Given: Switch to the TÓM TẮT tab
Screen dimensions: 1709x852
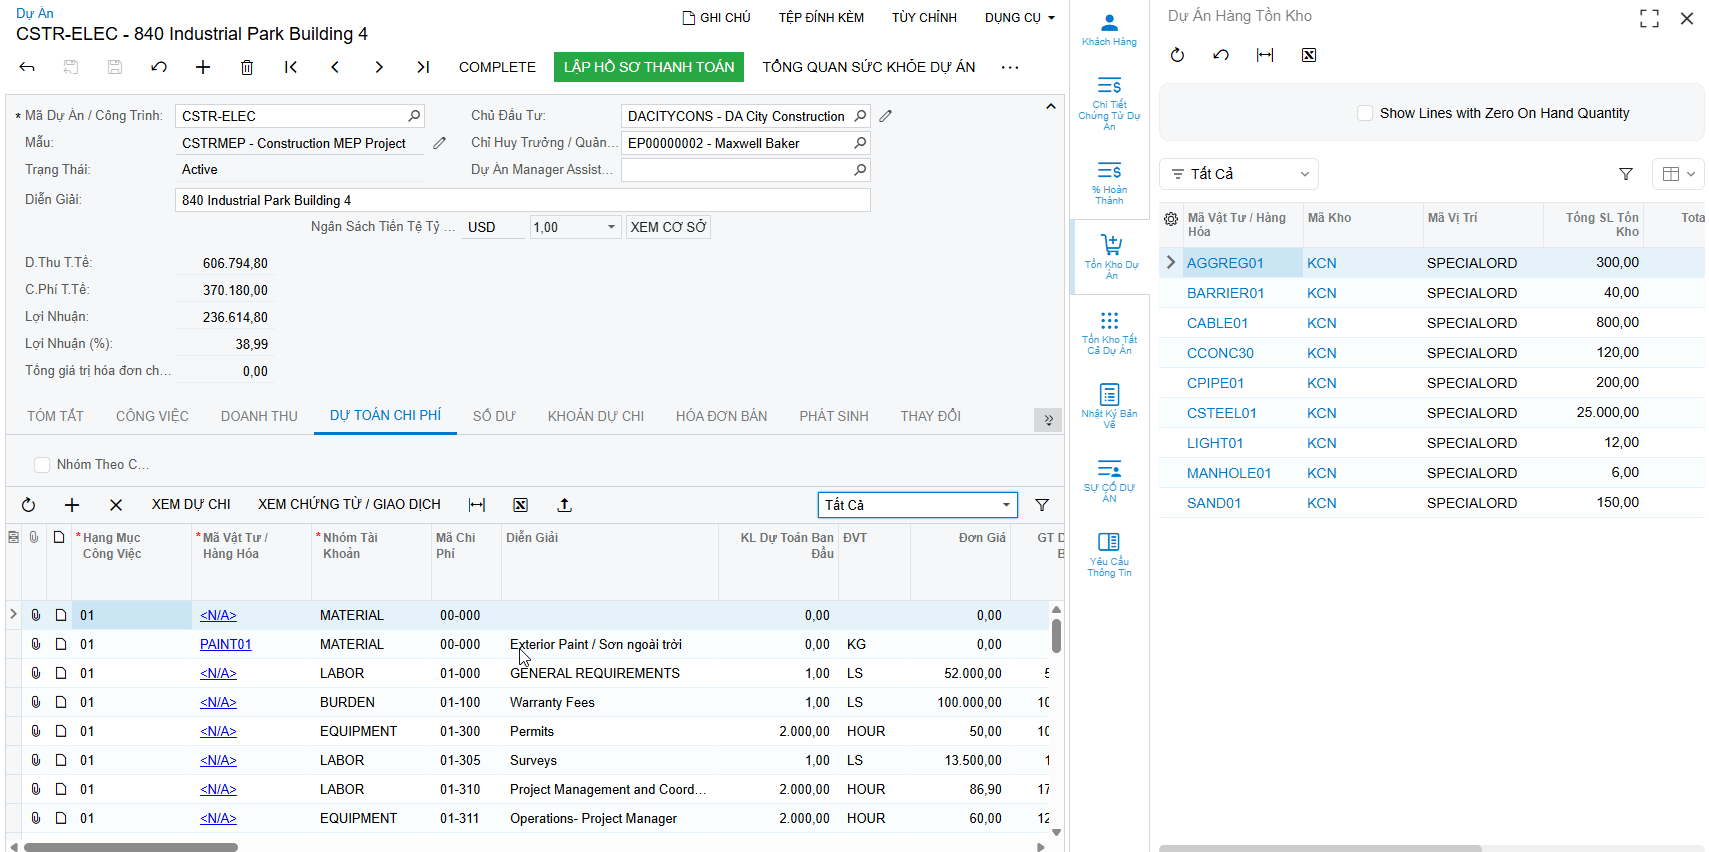Looking at the screenshot, I should click(x=56, y=416).
